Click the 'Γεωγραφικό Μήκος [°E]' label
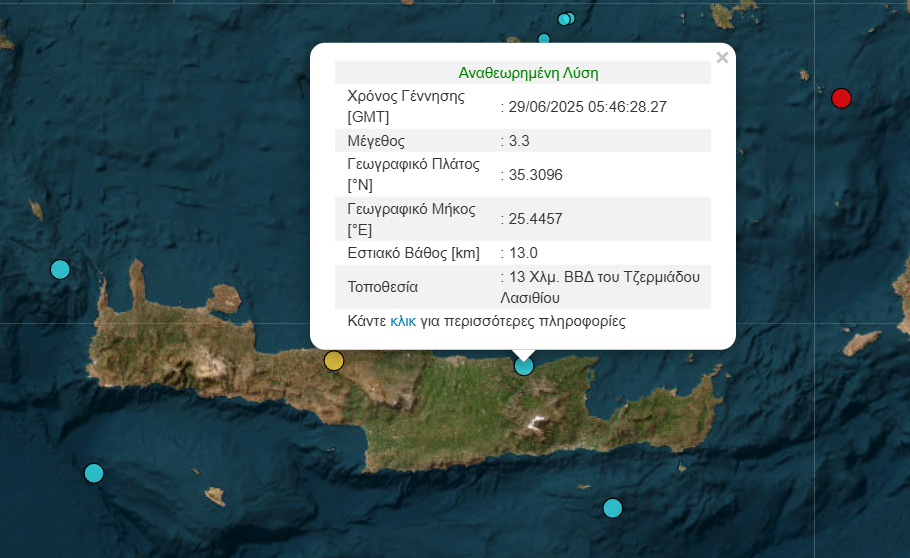910x558 pixels. (x=411, y=219)
